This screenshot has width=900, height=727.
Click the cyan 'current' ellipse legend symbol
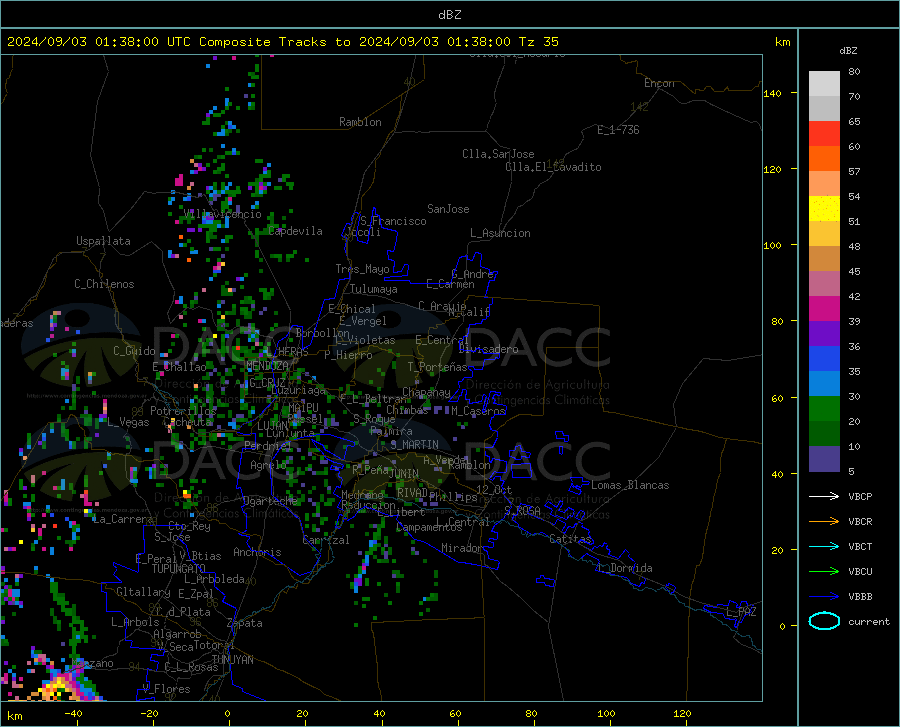(824, 621)
